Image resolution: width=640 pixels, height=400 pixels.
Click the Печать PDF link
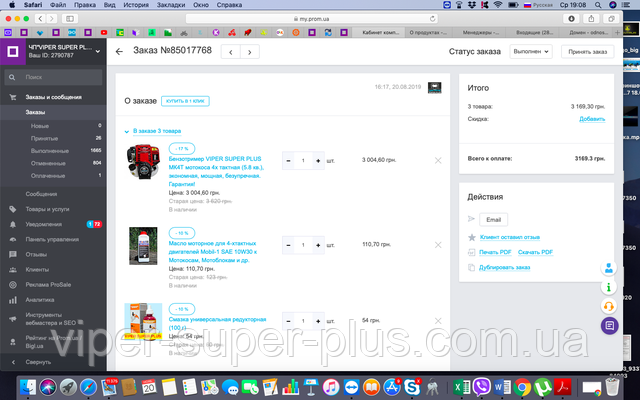[495, 252]
